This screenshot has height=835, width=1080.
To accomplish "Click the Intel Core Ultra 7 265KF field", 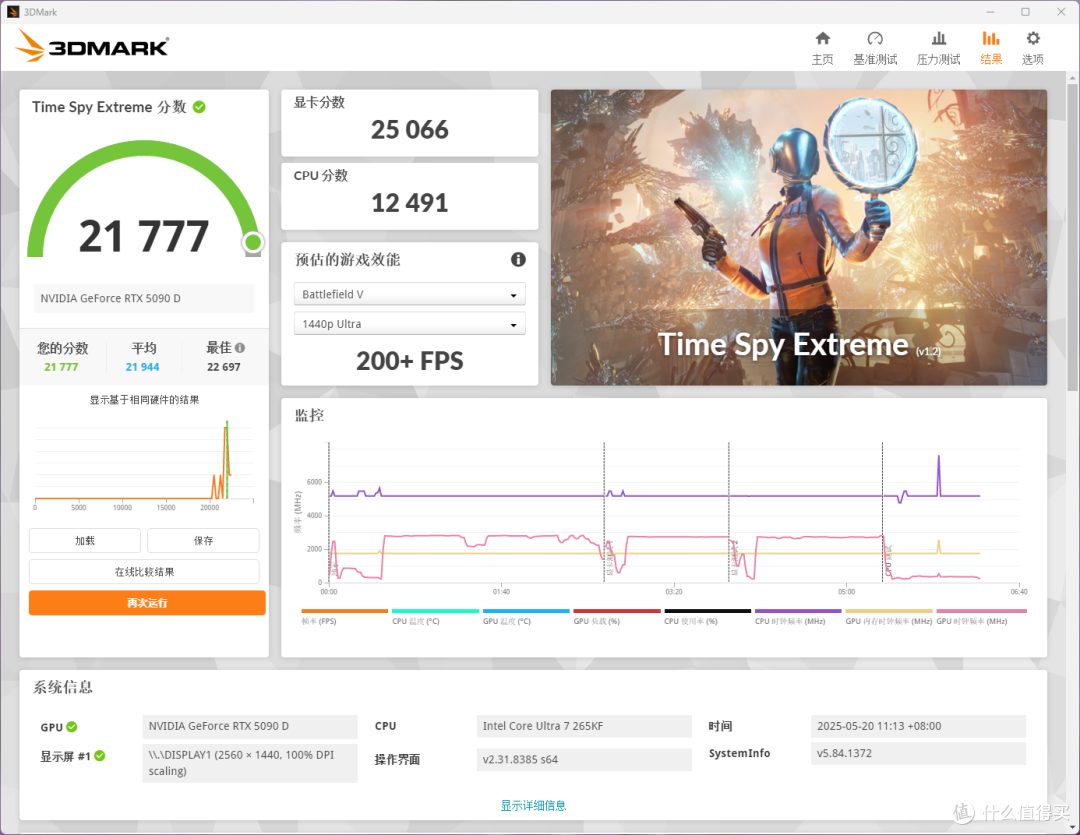I will [x=584, y=726].
